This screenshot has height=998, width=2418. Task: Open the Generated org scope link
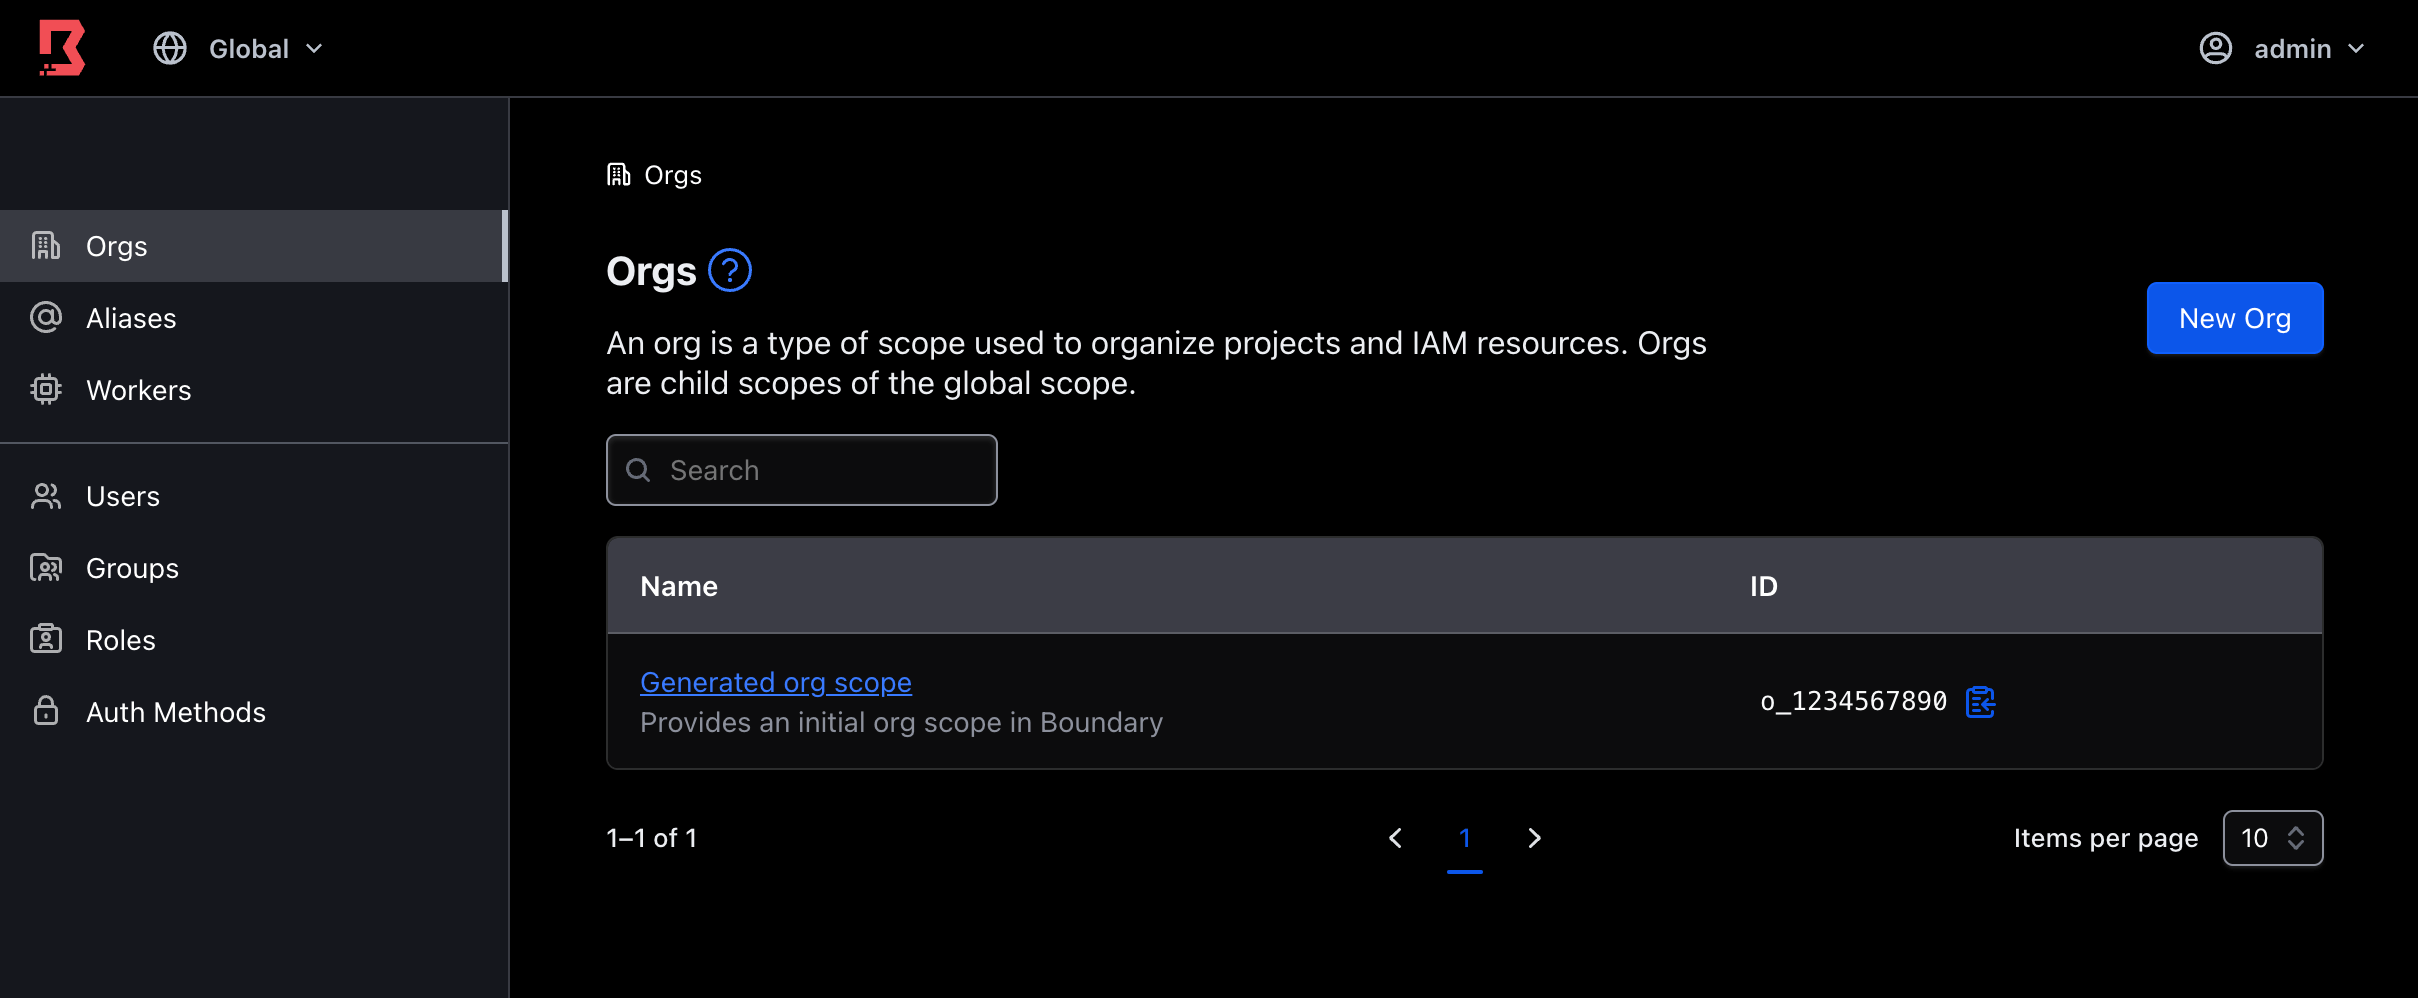776,682
